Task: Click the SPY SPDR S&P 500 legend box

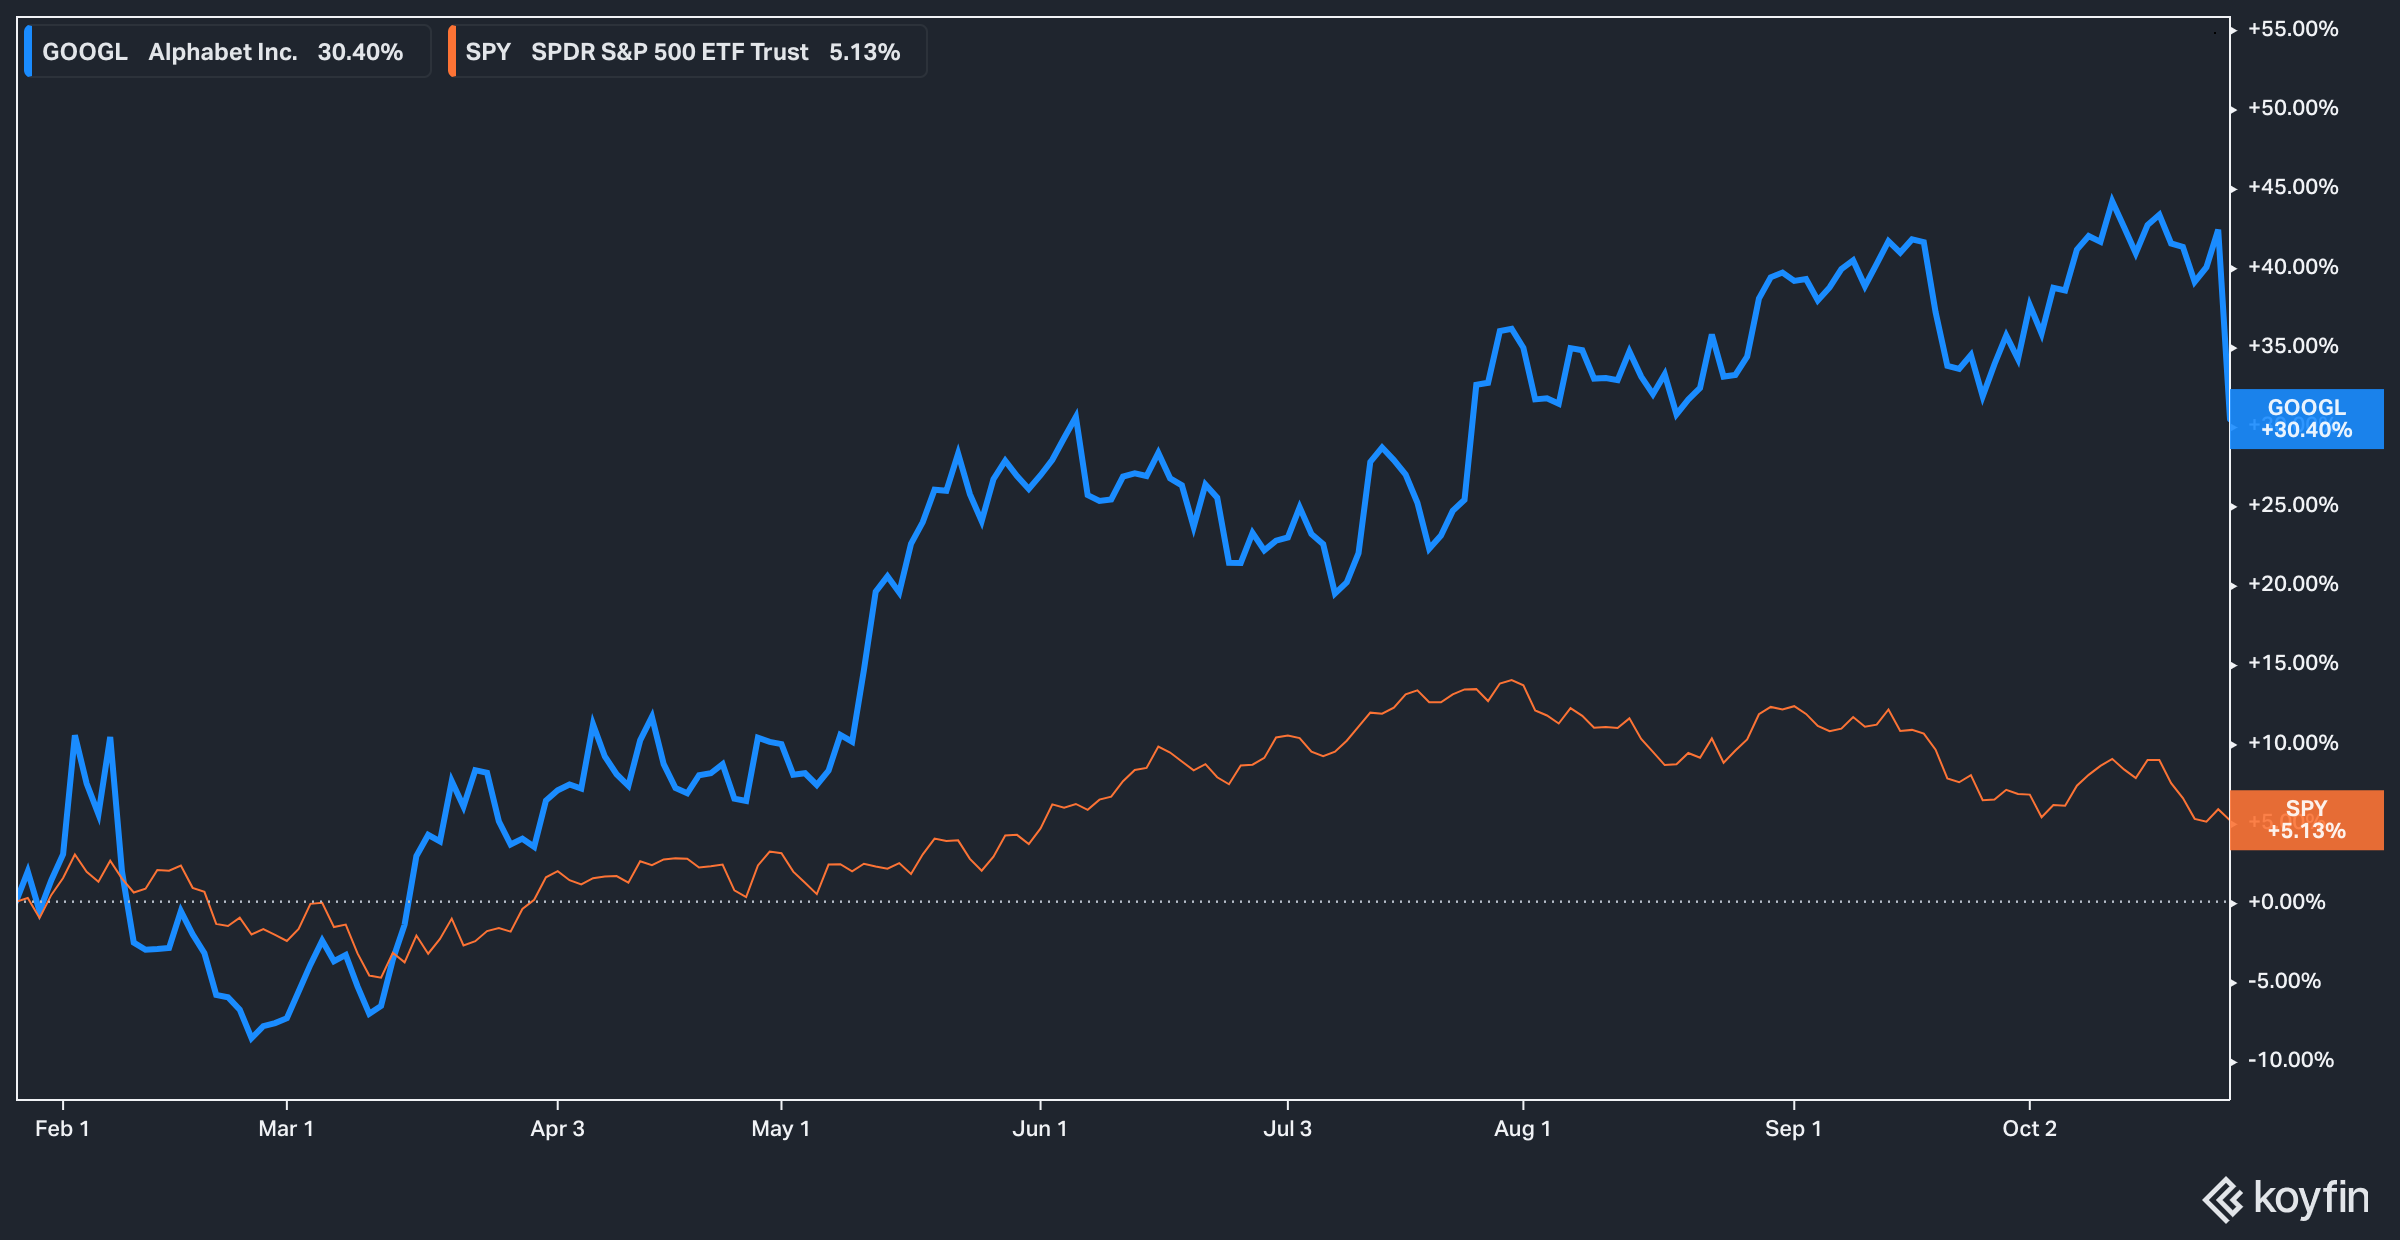Action: click(x=687, y=52)
